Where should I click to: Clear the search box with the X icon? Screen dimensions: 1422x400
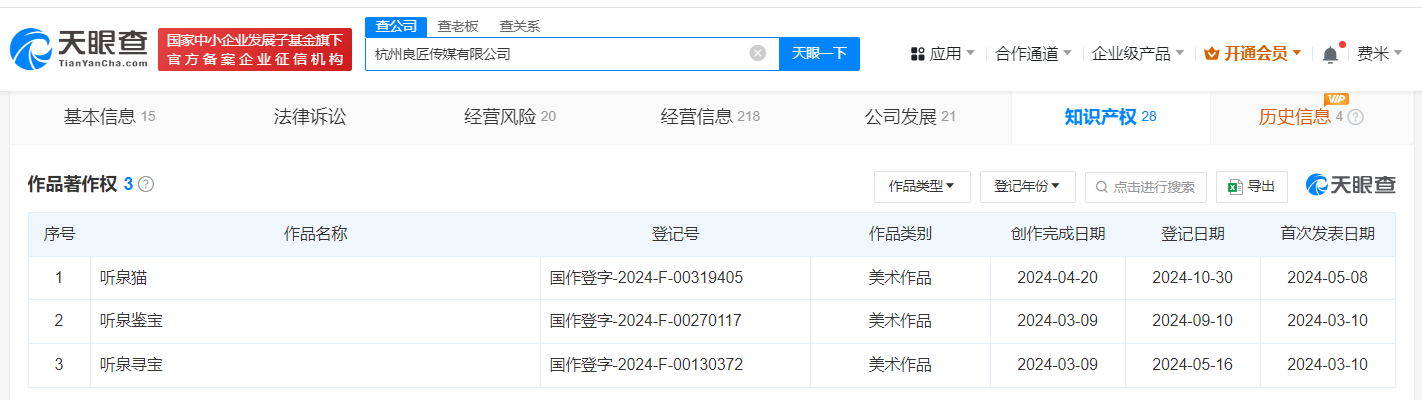point(758,53)
